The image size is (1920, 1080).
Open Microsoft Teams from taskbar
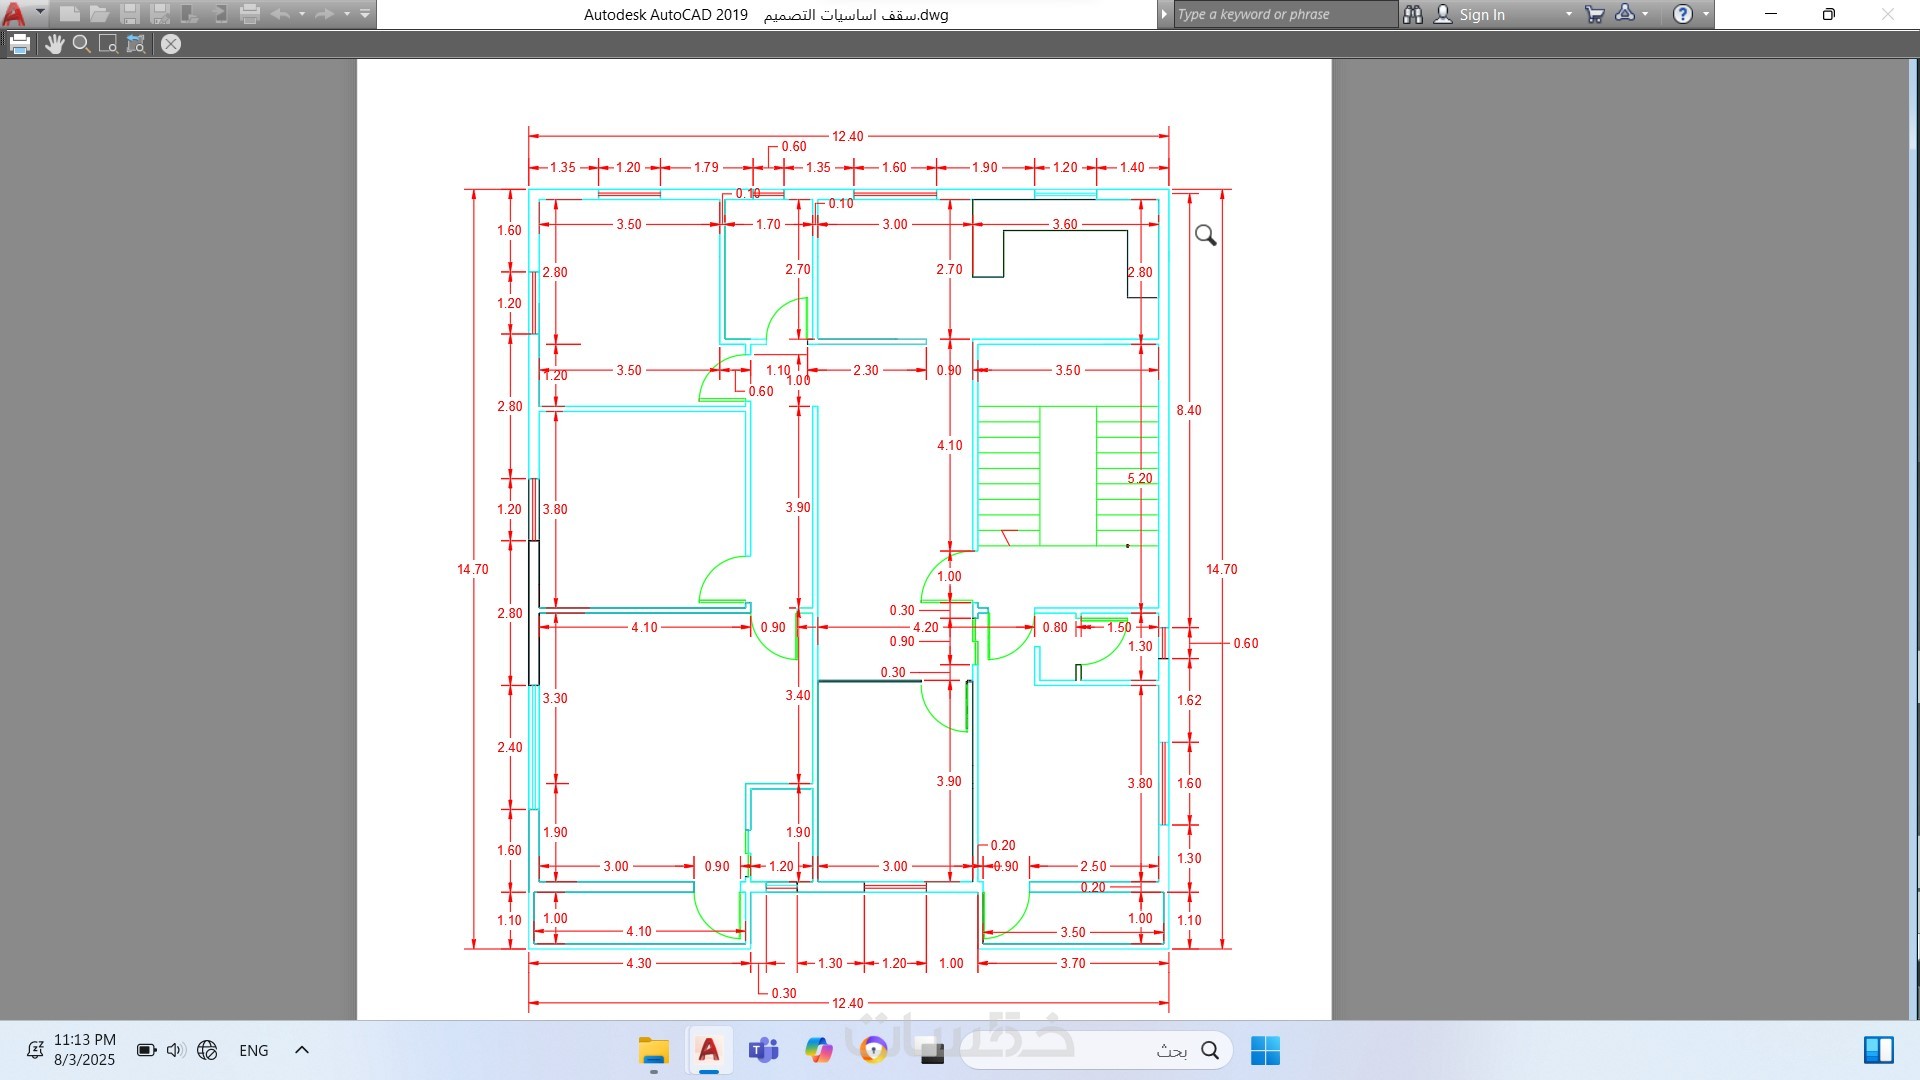click(764, 1051)
